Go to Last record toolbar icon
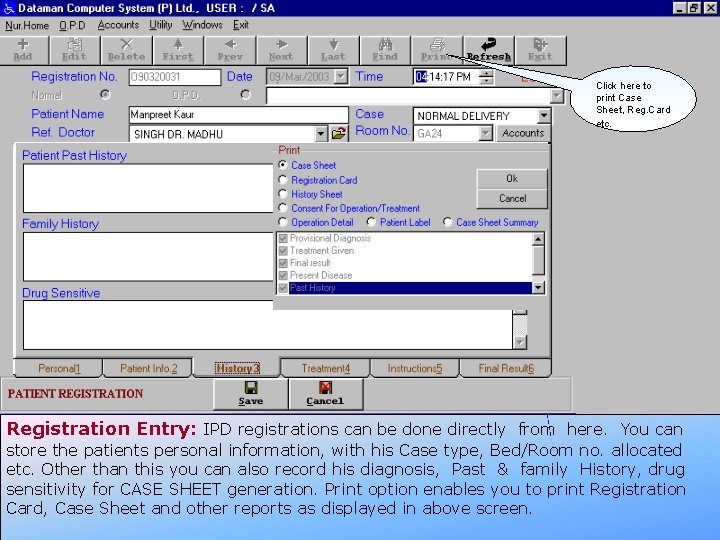Image resolution: width=720 pixels, height=540 pixels. [x=333, y=50]
